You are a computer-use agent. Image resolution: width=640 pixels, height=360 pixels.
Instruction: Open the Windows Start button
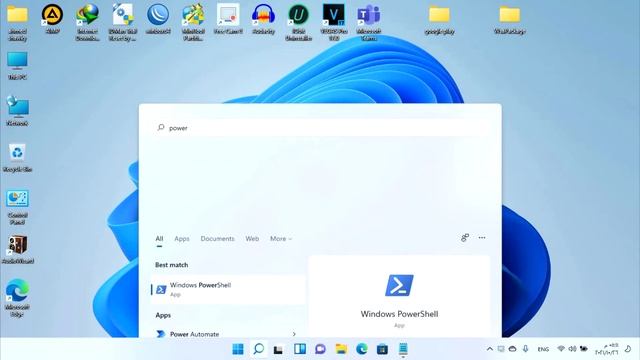[238, 349]
